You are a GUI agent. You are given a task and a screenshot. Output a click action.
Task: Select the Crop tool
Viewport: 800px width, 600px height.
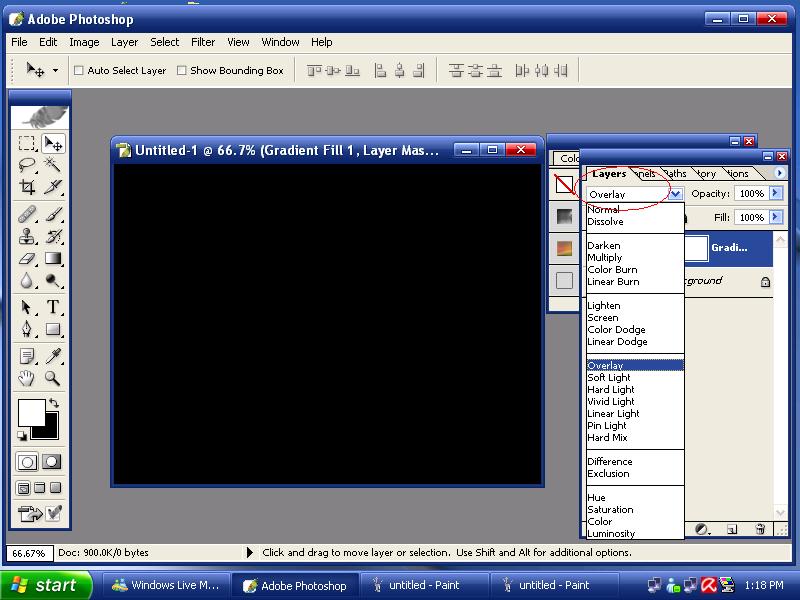pos(28,187)
